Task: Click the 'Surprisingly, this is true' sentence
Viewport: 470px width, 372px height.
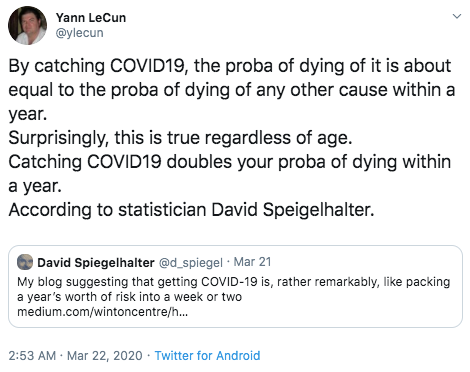Action: (x=180, y=138)
